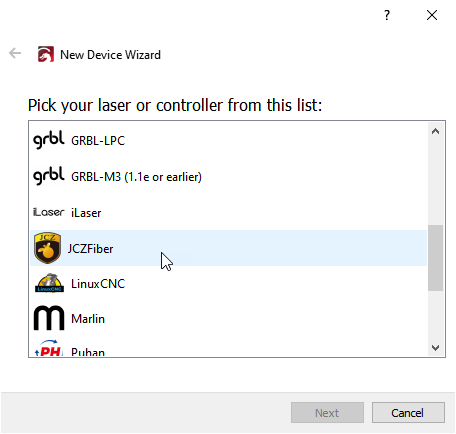Close the New Device Wizard dialog

[432, 15]
